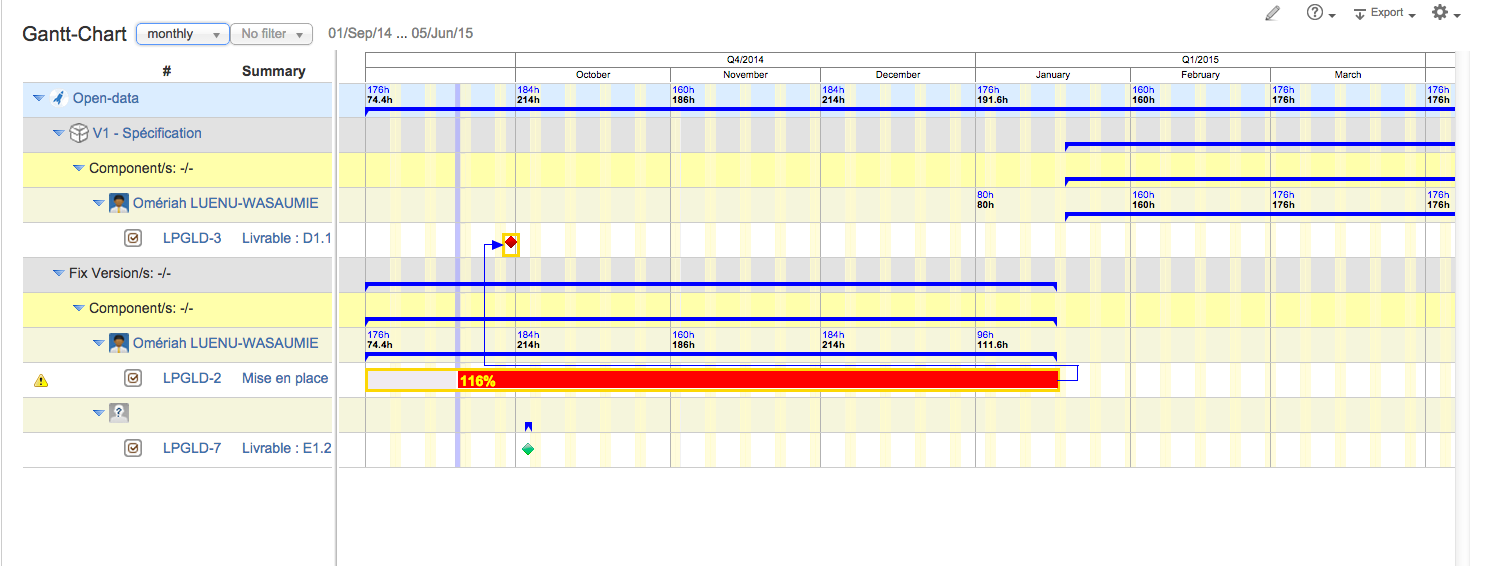The image size is (1491, 566).
Task: Click the task checkbox icon for LPGLD-2
Action: (132, 378)
